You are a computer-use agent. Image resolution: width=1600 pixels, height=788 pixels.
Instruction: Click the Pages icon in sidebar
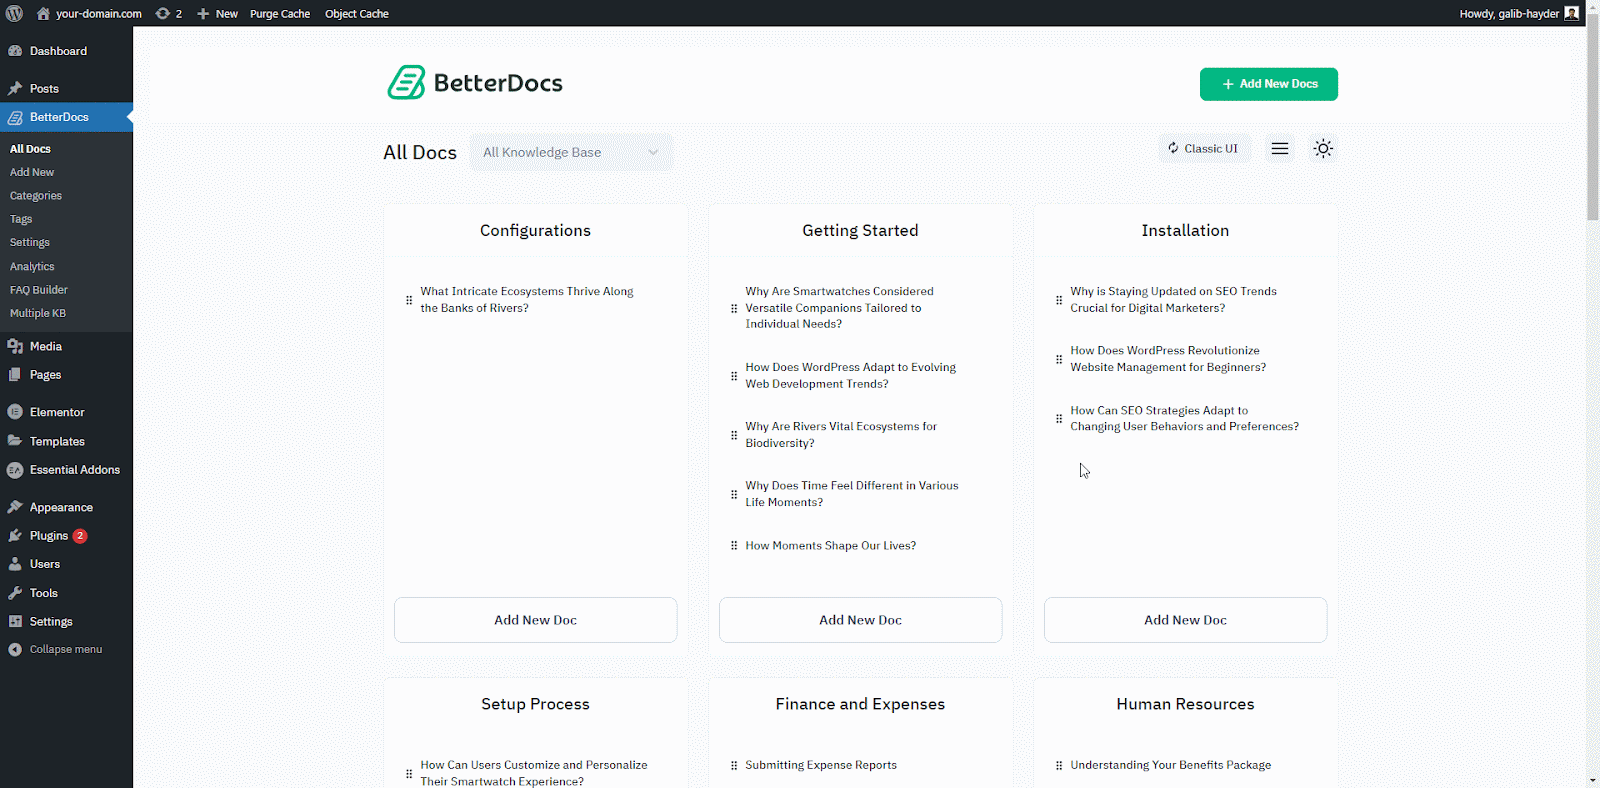click(x=15, y=374)
